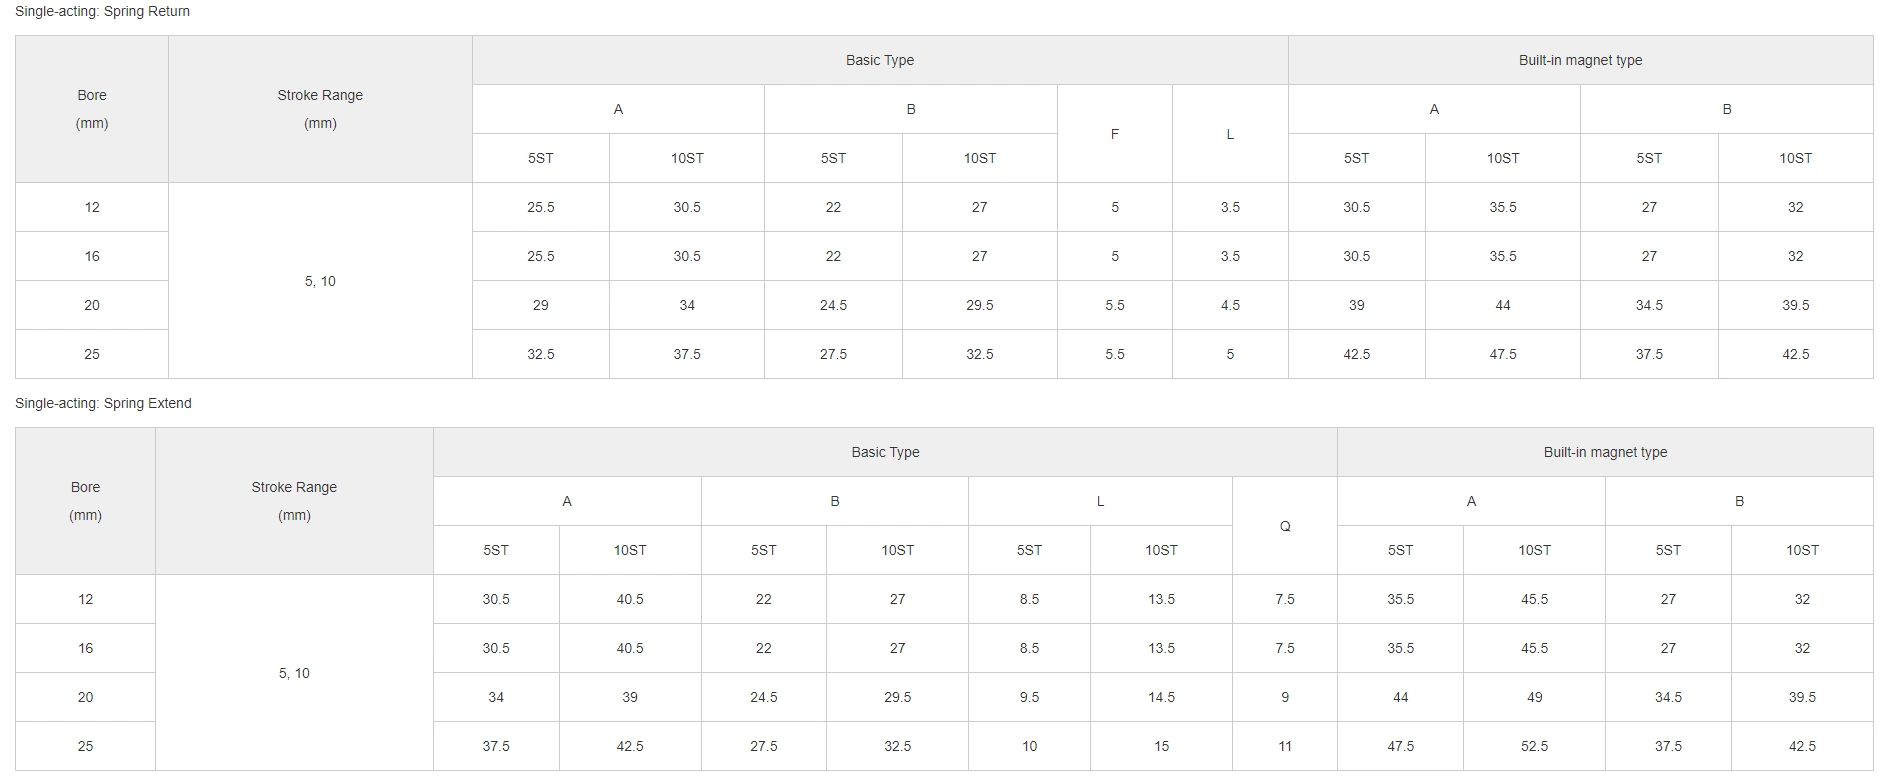Click the L column header in Spring Return table
This screenshot has width=1884, height=777.
(1229, 134)
